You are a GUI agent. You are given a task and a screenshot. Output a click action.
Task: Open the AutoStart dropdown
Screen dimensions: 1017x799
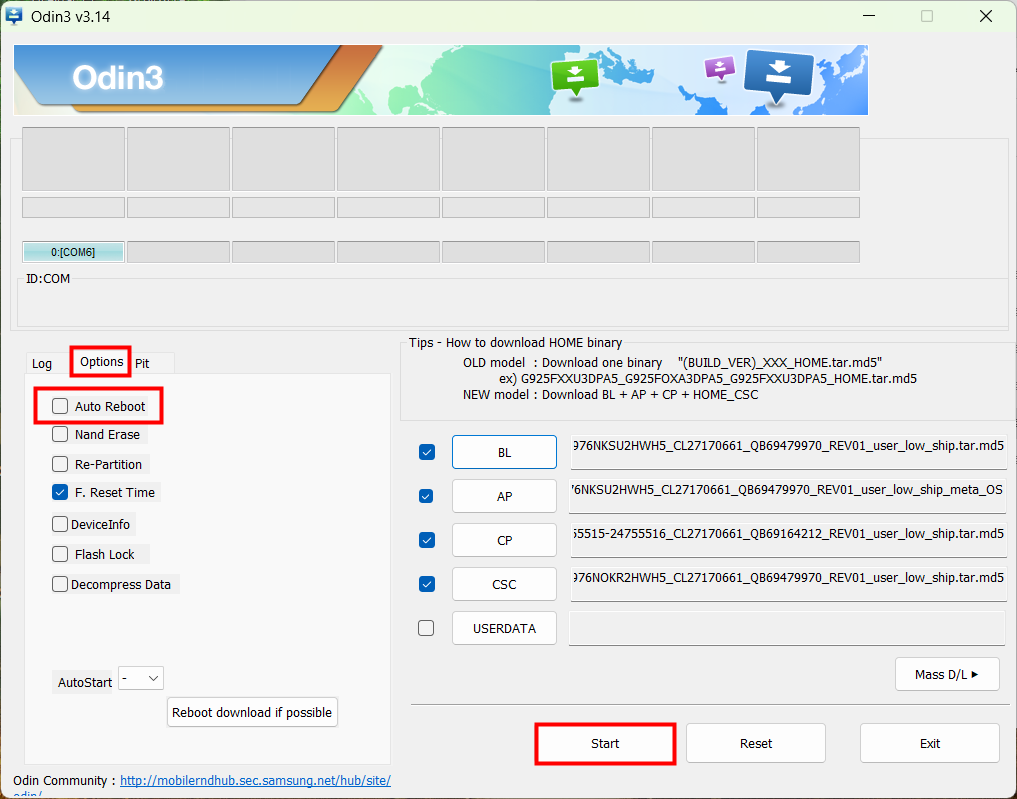click(x=141, y=678)
